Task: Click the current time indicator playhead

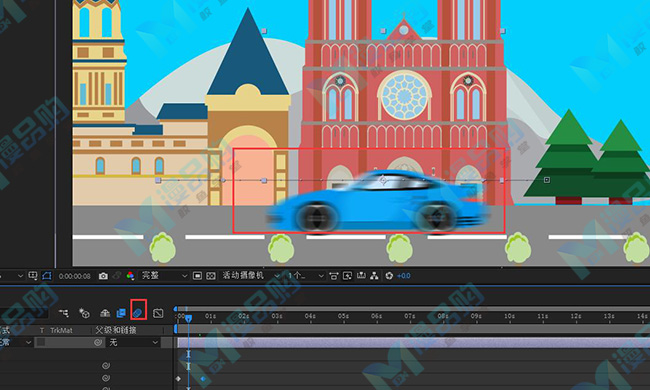Action: pyautogui.click(x=189, y=318)
